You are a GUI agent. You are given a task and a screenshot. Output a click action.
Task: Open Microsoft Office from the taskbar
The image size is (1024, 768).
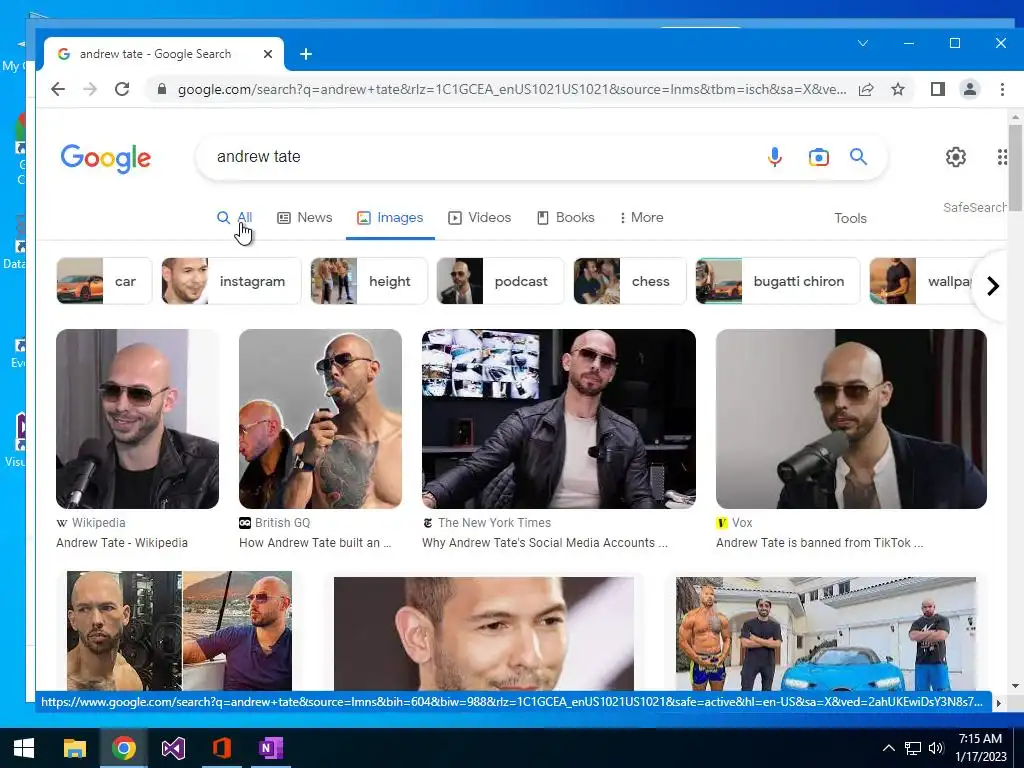221,748
